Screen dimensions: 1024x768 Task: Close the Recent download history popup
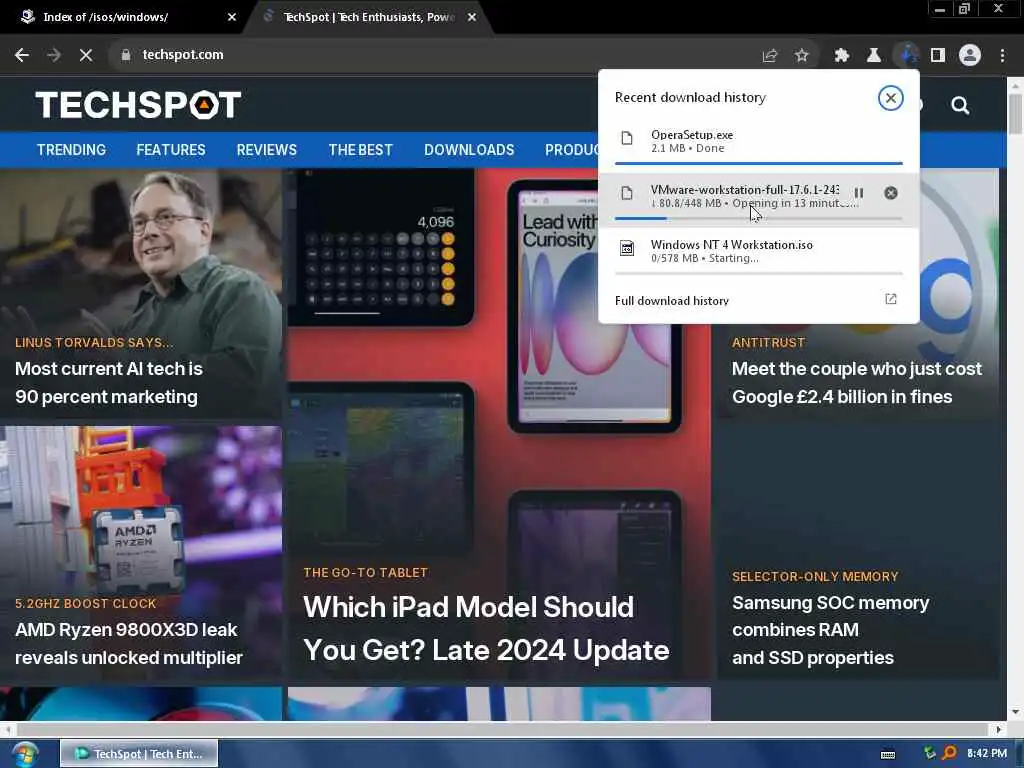(x=890, y=98)
